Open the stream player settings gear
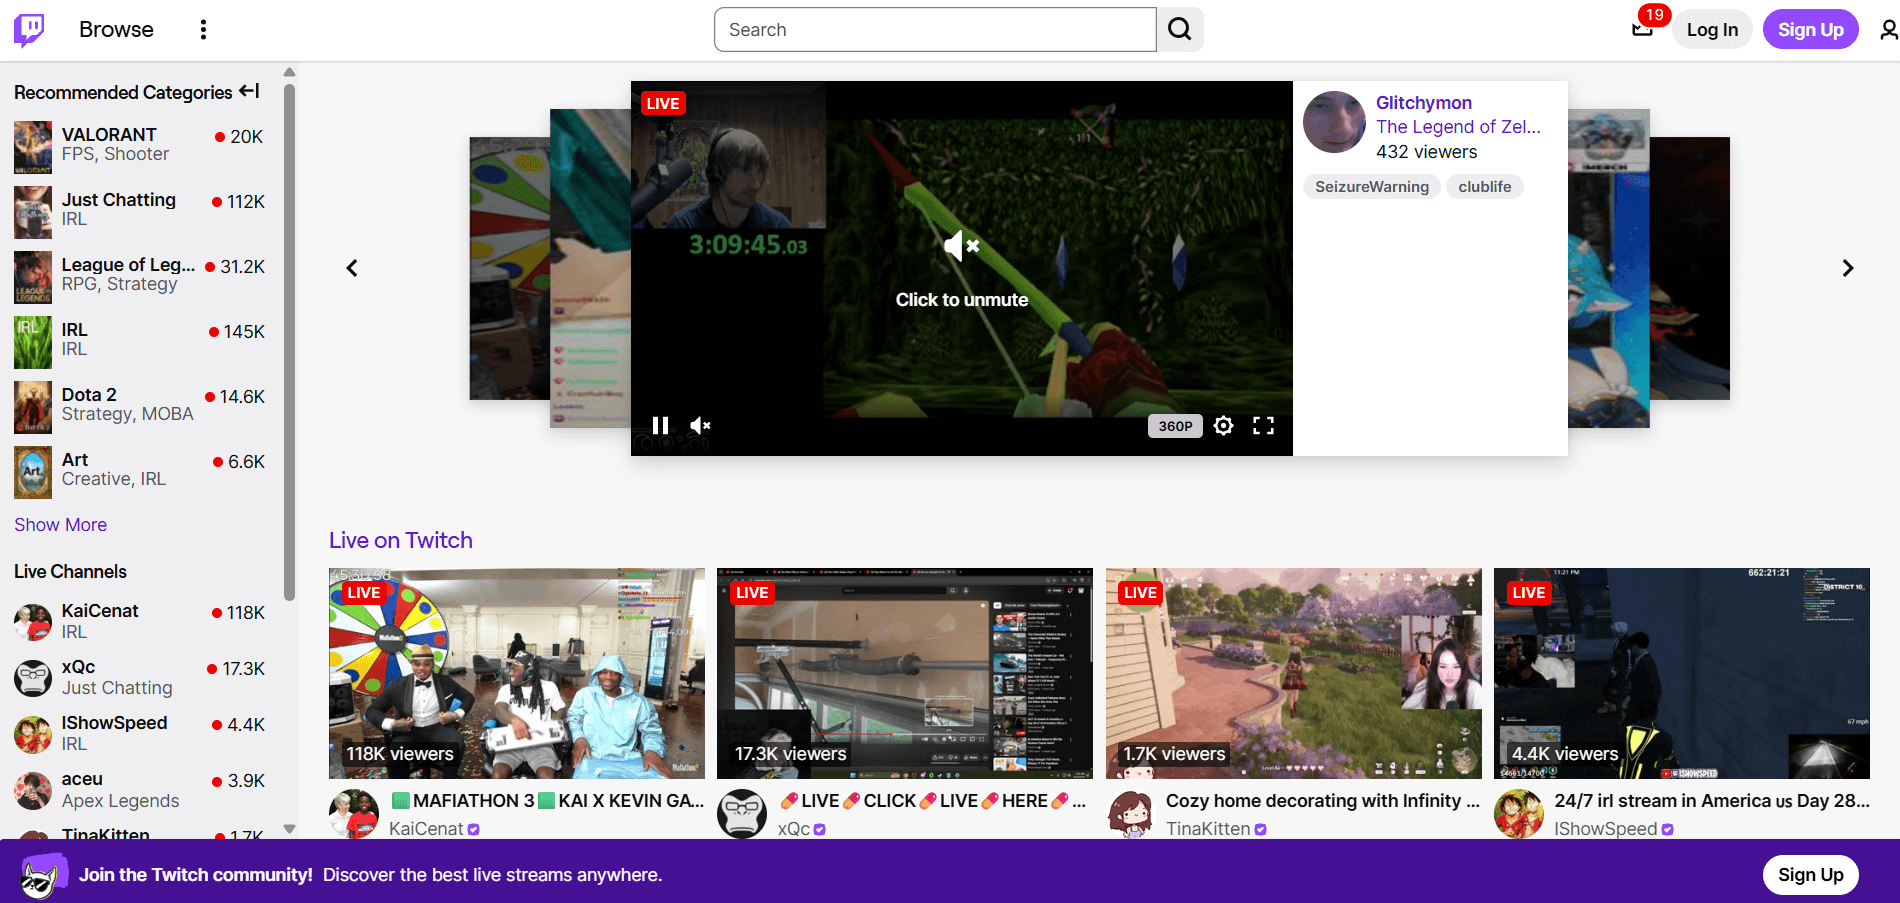 click(1223, 425)
